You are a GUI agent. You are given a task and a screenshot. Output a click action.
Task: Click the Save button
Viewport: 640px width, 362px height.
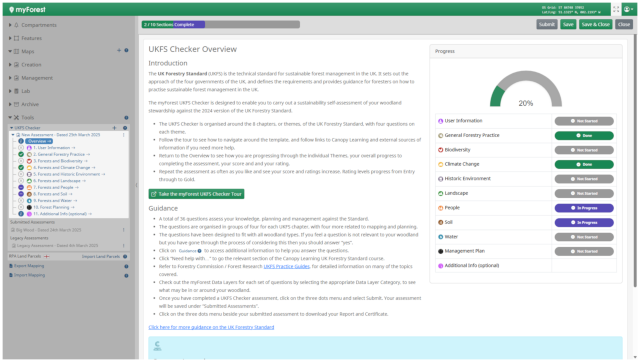pos(568,24)
